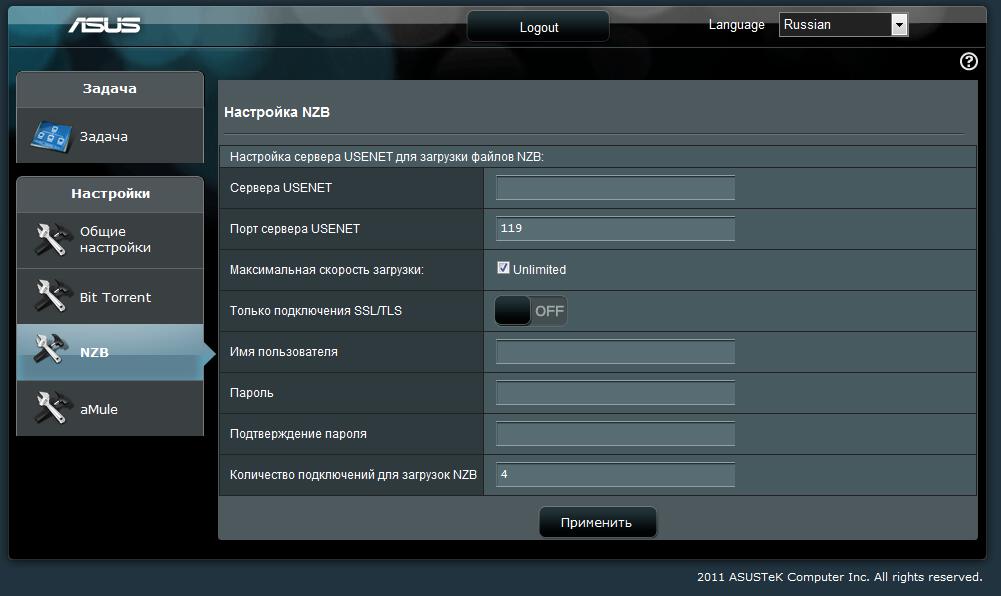This screenshot has width=1001, height=596.
Task: Click the Подтверждение пароля input field
Action: 615,433
